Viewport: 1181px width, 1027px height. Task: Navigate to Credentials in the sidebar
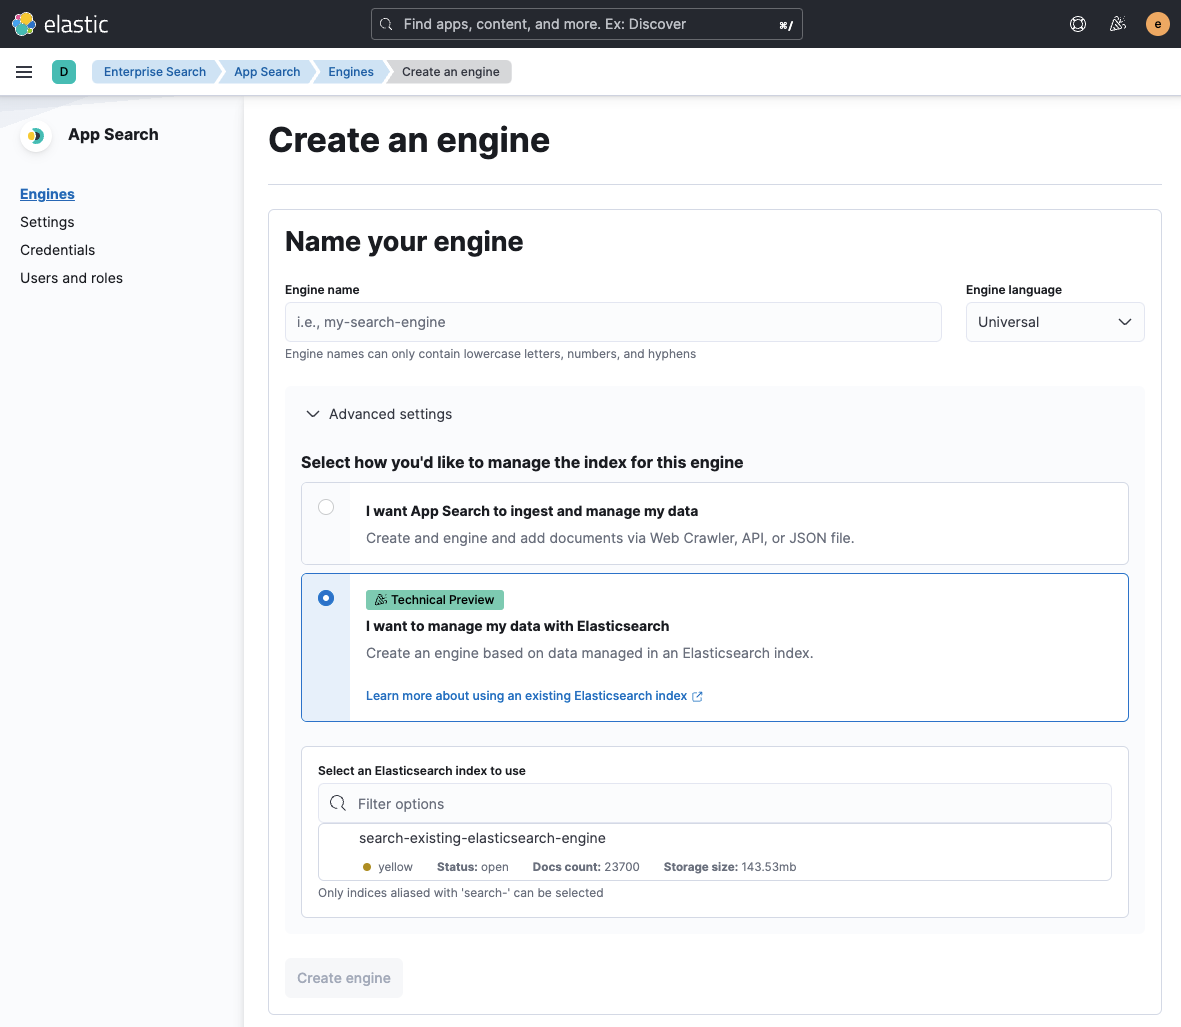[x=57, y=249]
